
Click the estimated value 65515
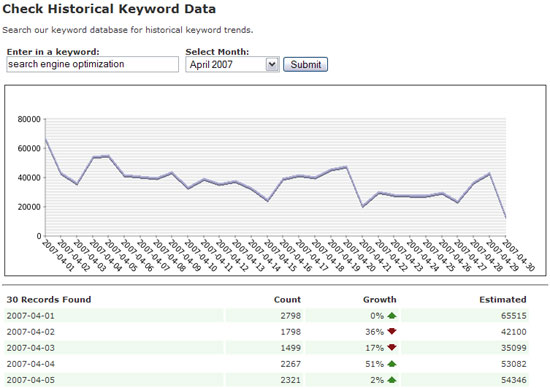tap(514, 316)
